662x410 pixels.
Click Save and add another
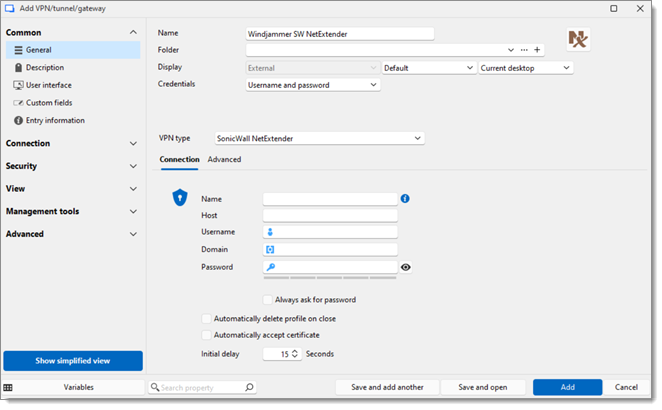click(x=387, y=387)
